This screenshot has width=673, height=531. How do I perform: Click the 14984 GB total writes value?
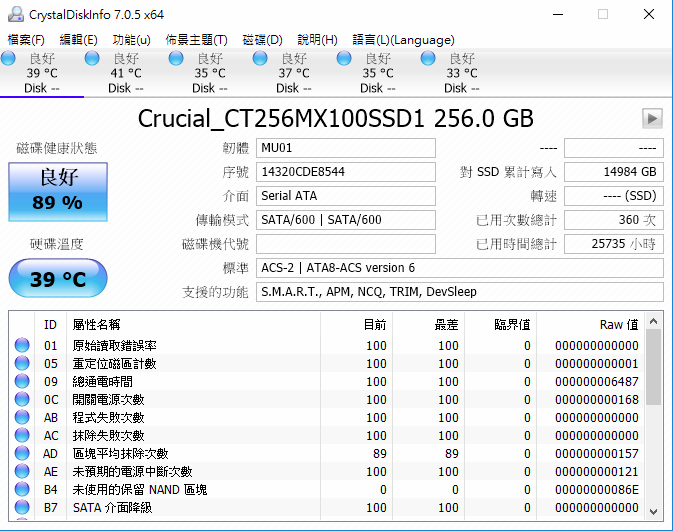click(x=614, y=172)
